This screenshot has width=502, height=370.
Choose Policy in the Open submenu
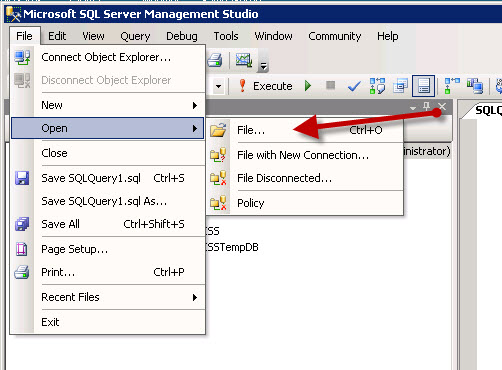coord(305,203)
